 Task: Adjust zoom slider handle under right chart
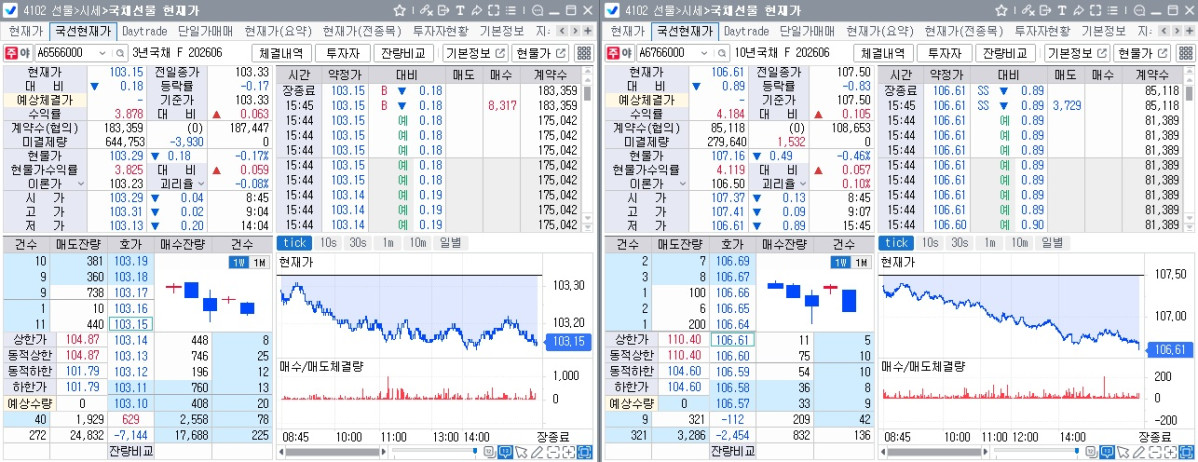pos(1077,452)
